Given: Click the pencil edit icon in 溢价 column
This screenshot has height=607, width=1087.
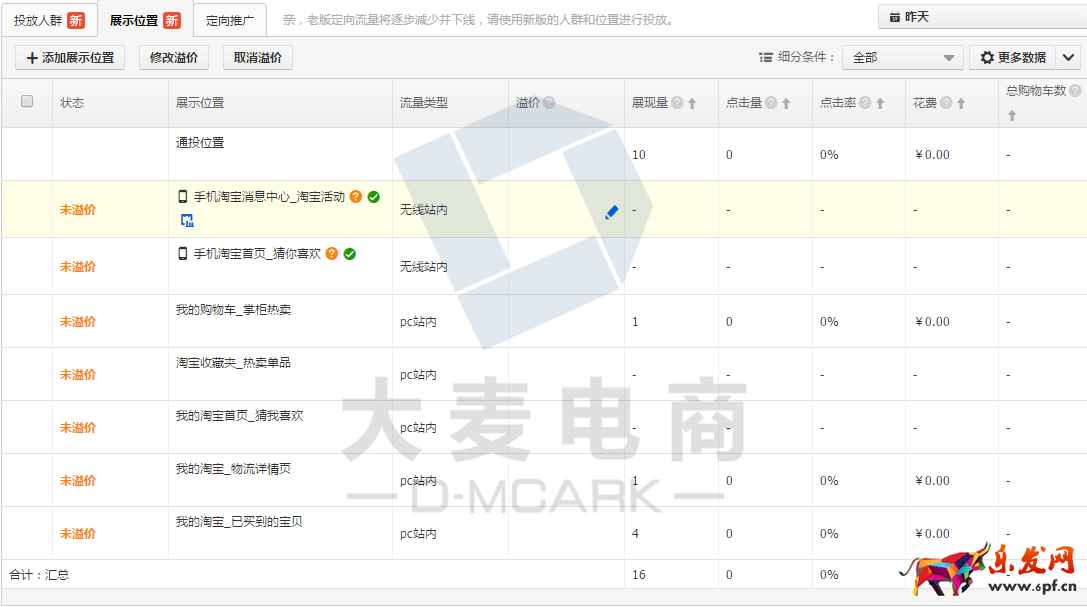Looking at the screenshot, I should (611, 212).
